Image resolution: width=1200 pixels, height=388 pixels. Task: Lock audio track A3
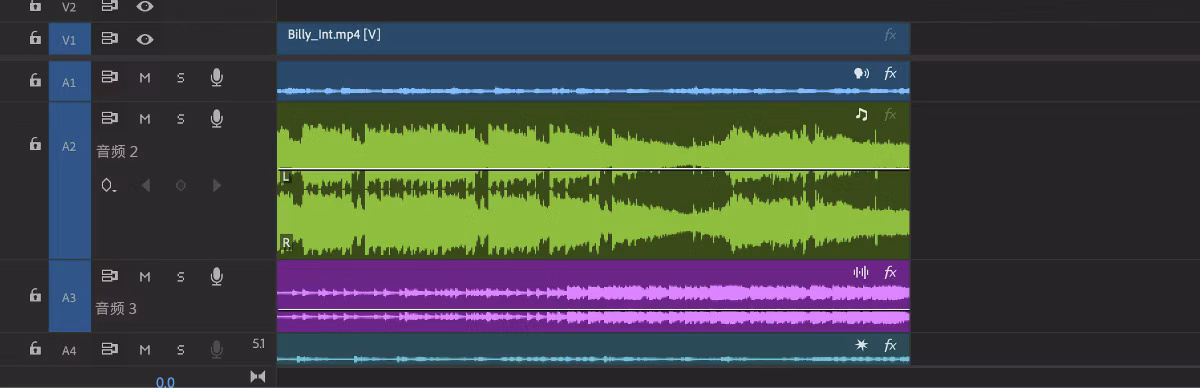pyautogui.click(x=35, y=296)
